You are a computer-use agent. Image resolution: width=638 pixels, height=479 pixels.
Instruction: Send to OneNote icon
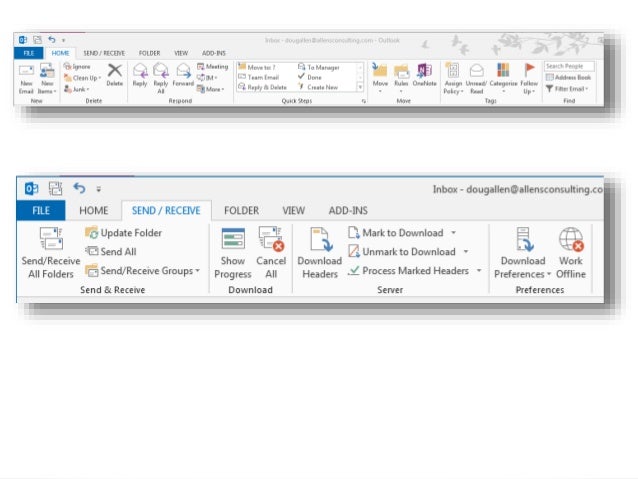coord(424,70)
